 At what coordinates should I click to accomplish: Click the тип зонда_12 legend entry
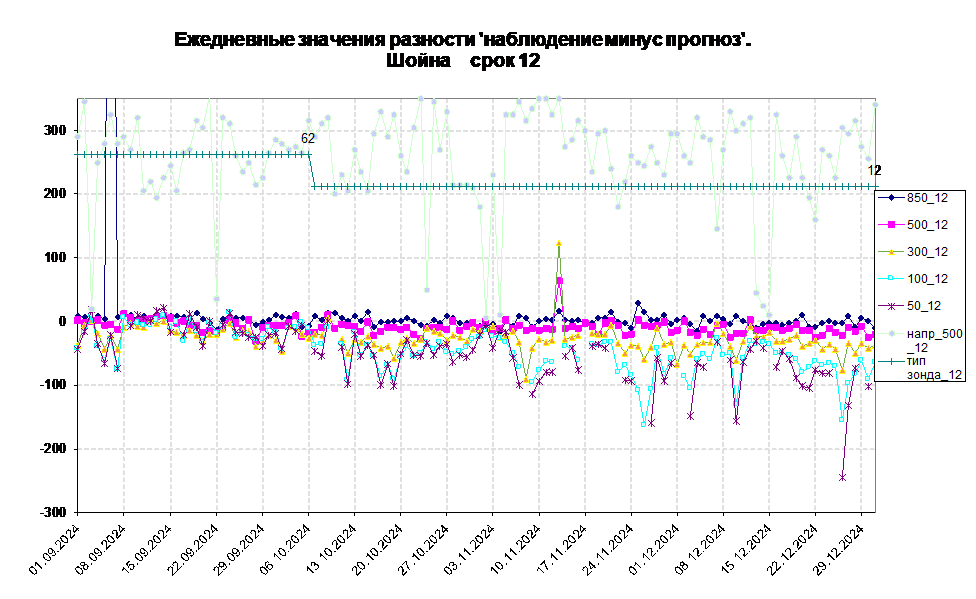(920, 367)
